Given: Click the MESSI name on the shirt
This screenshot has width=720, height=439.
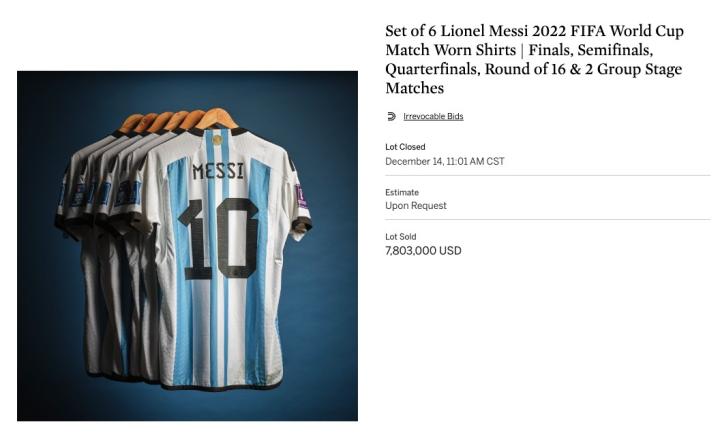Looking at the screenshot, I should coord(218,171).
